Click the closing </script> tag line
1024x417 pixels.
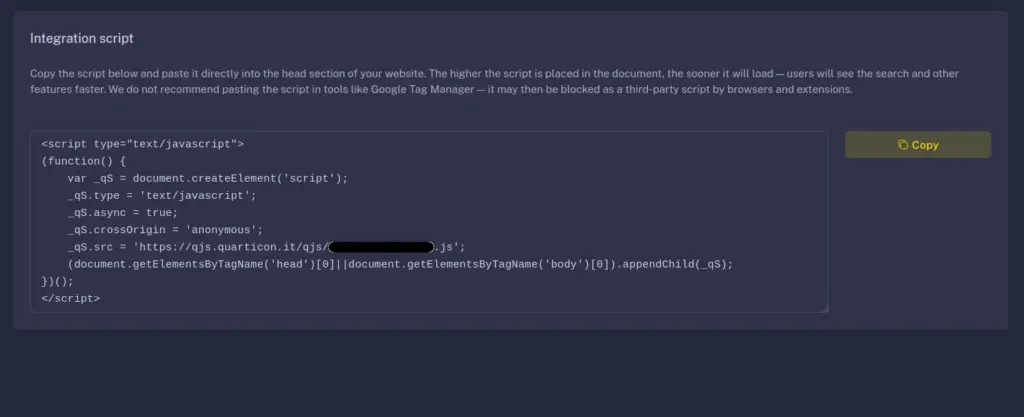pyautogui.click(x=71, y=298)
